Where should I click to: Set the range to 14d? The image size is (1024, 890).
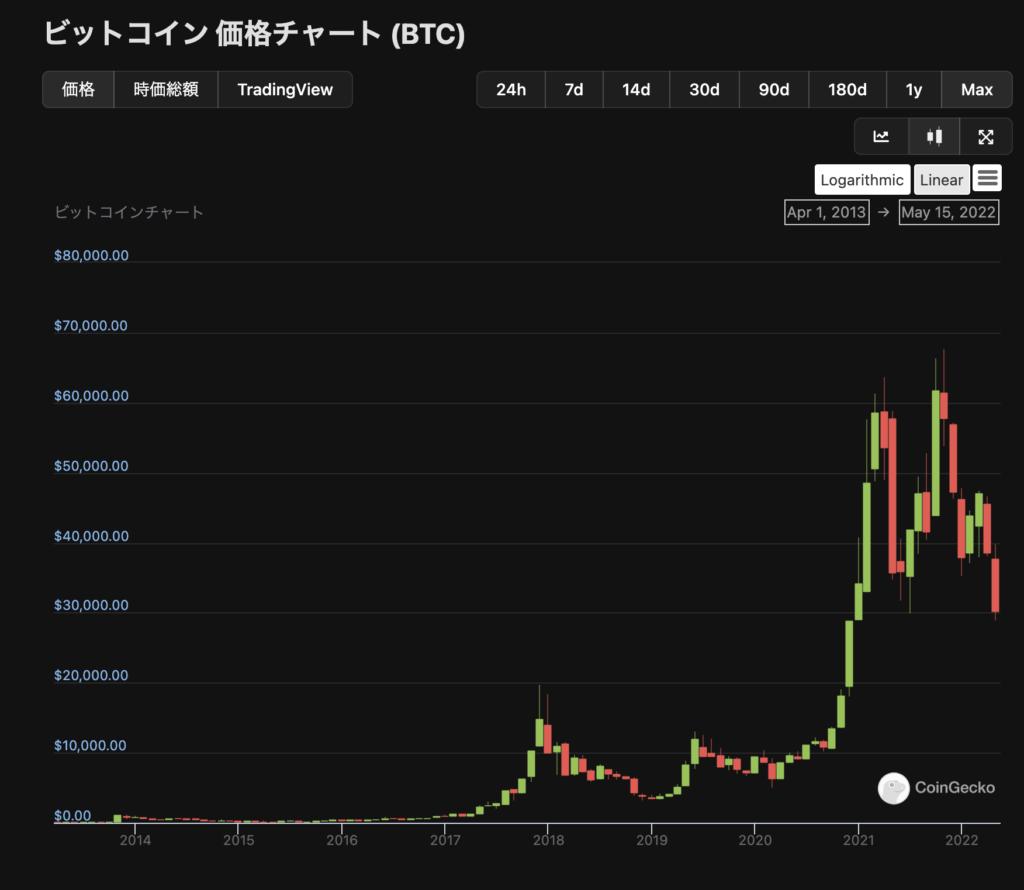coord(636,89)
